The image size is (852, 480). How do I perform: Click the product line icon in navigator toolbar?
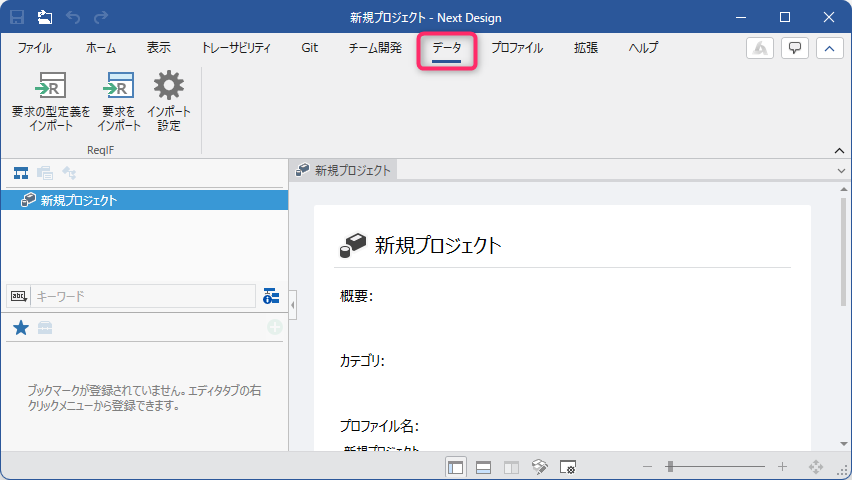tap(69, 173)
